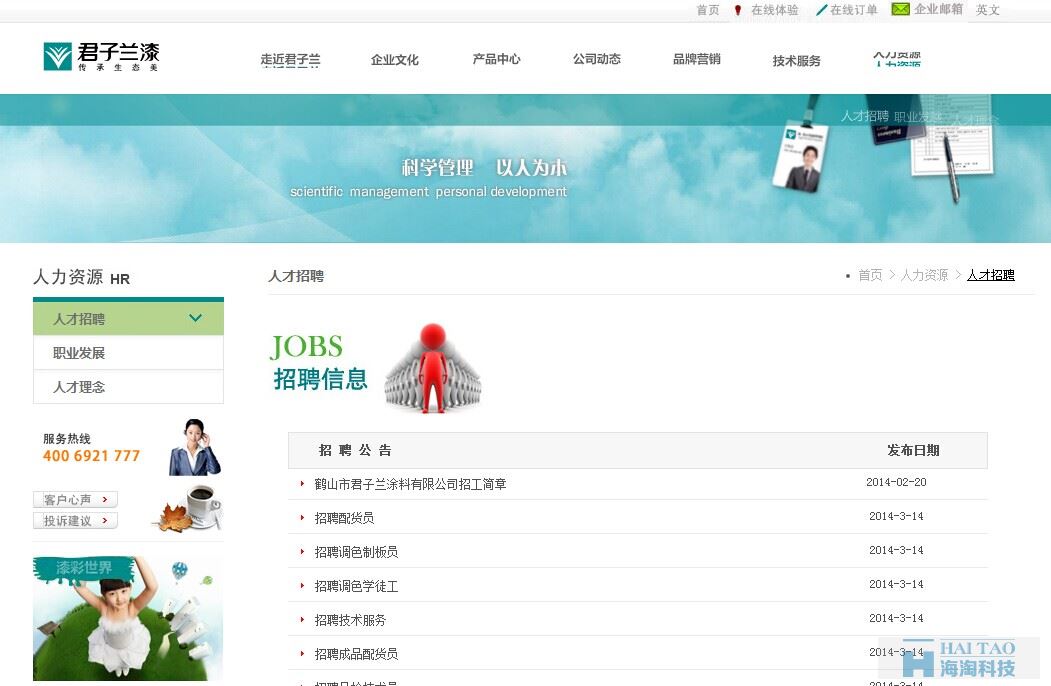Click the red bullet beside 招聘调色学徒工
The image size is (1051, 686).
tap(302, 585)
